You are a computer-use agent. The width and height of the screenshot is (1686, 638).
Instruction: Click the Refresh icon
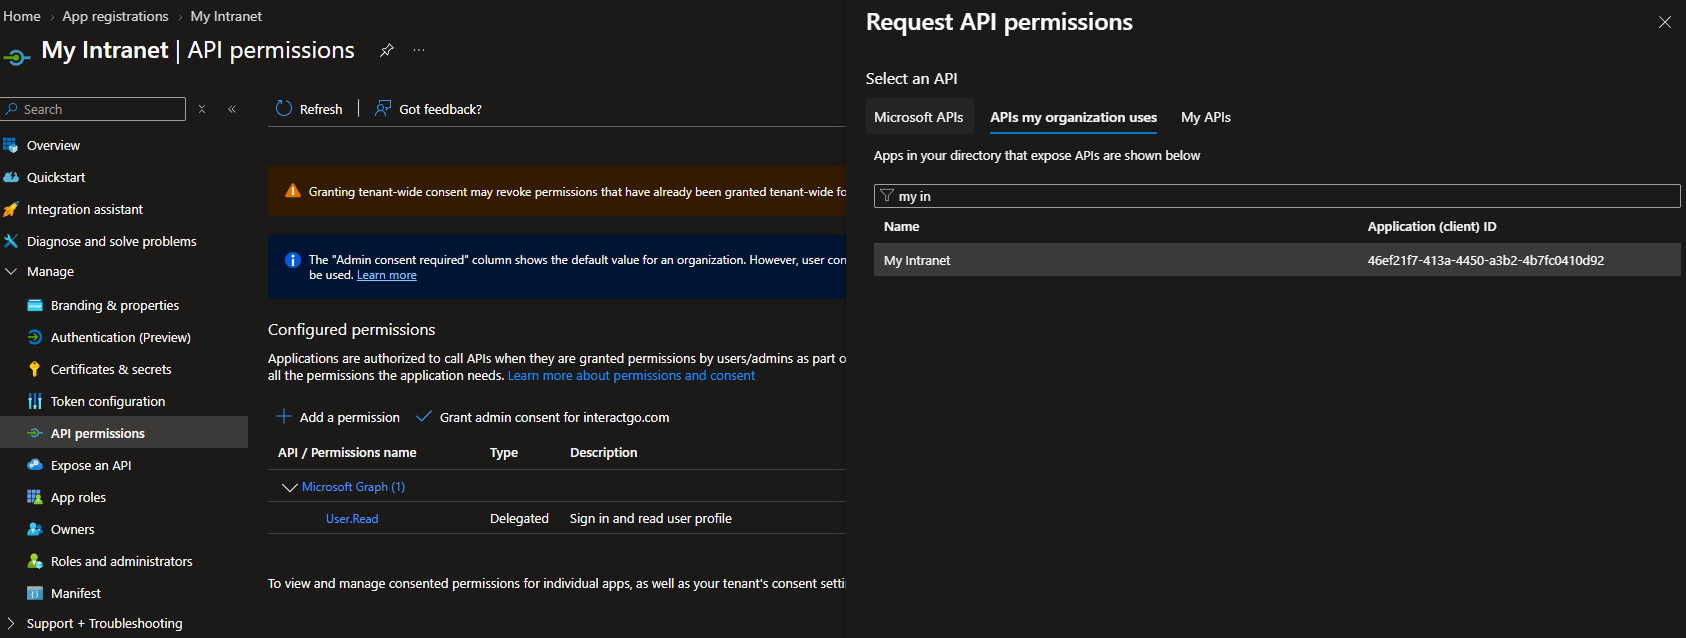tap(284, 108)
